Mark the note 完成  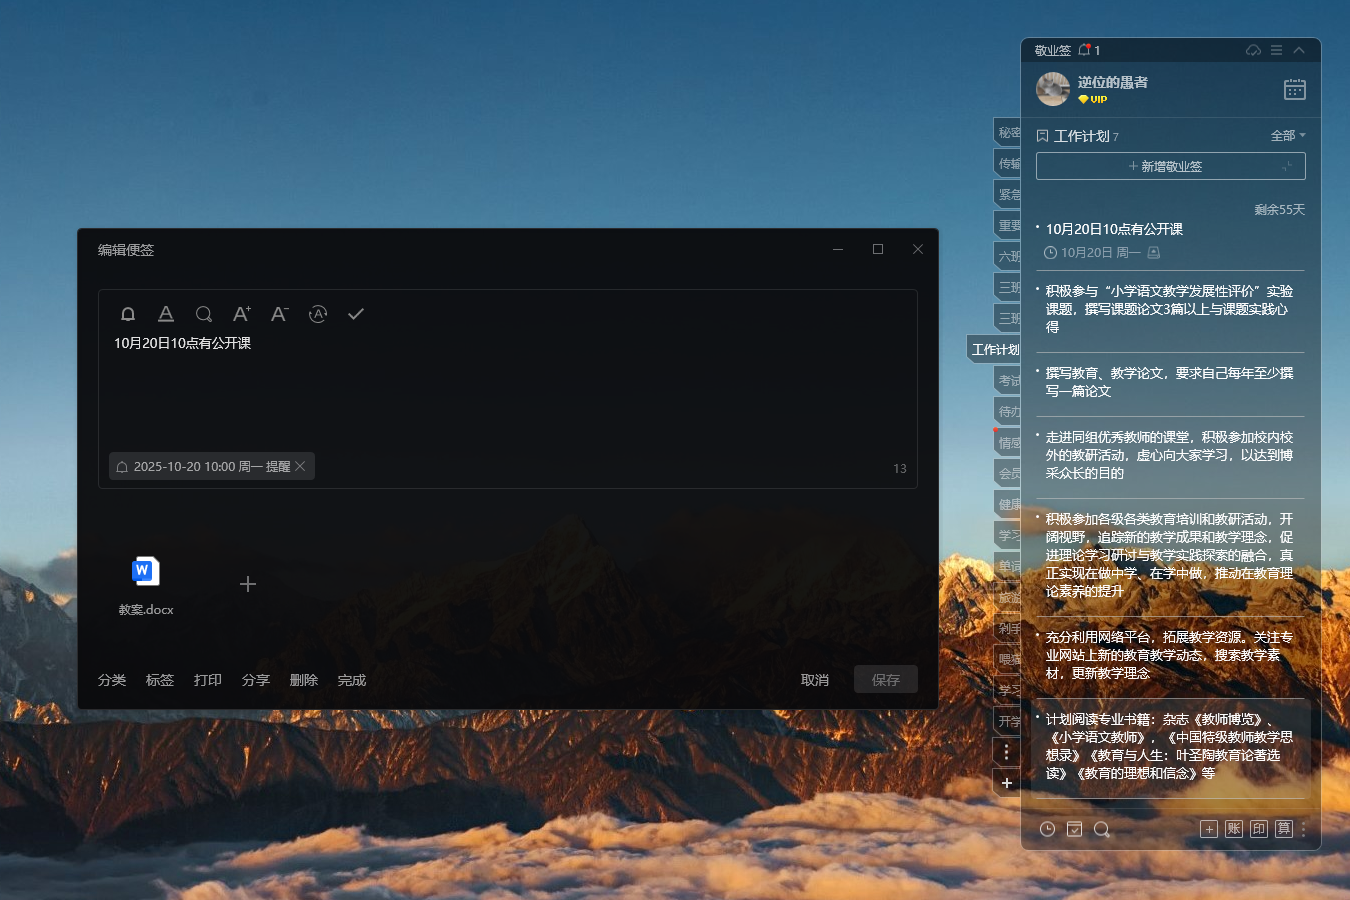pos(352,680)
